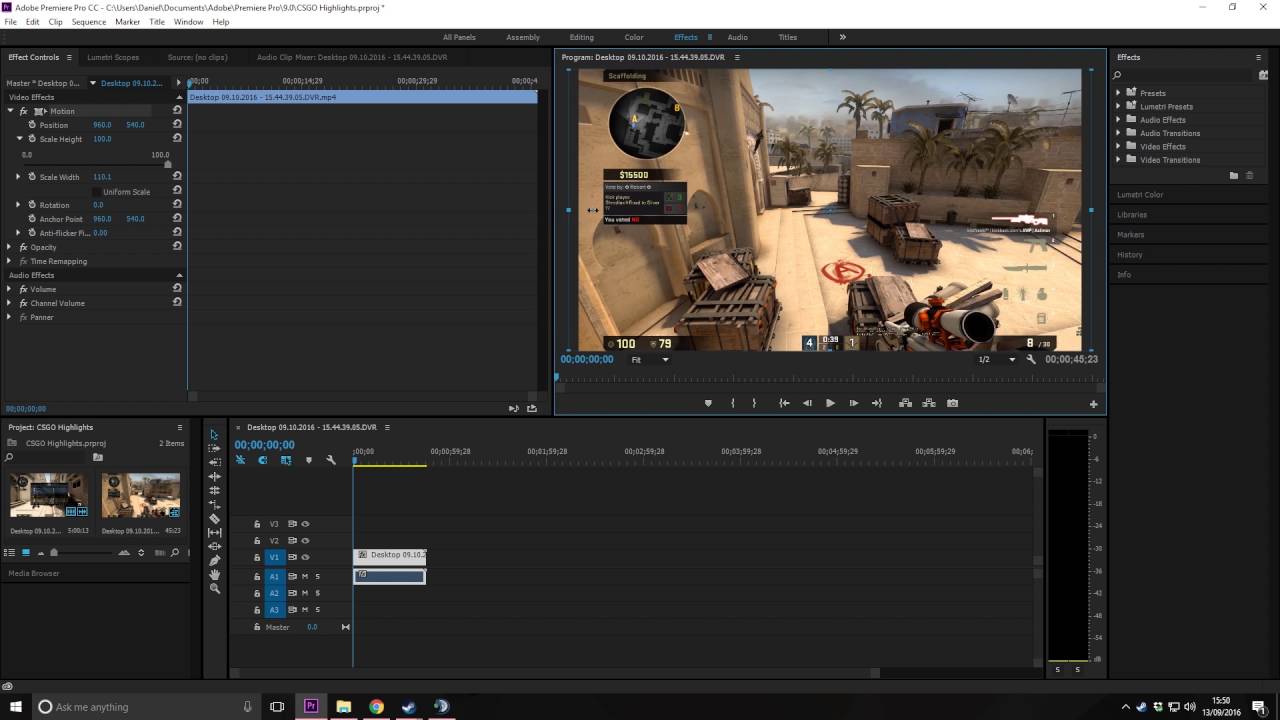Viewport: 1280px width, 720px height.
Task: Select the Slide tool
Action: point(214,547)
